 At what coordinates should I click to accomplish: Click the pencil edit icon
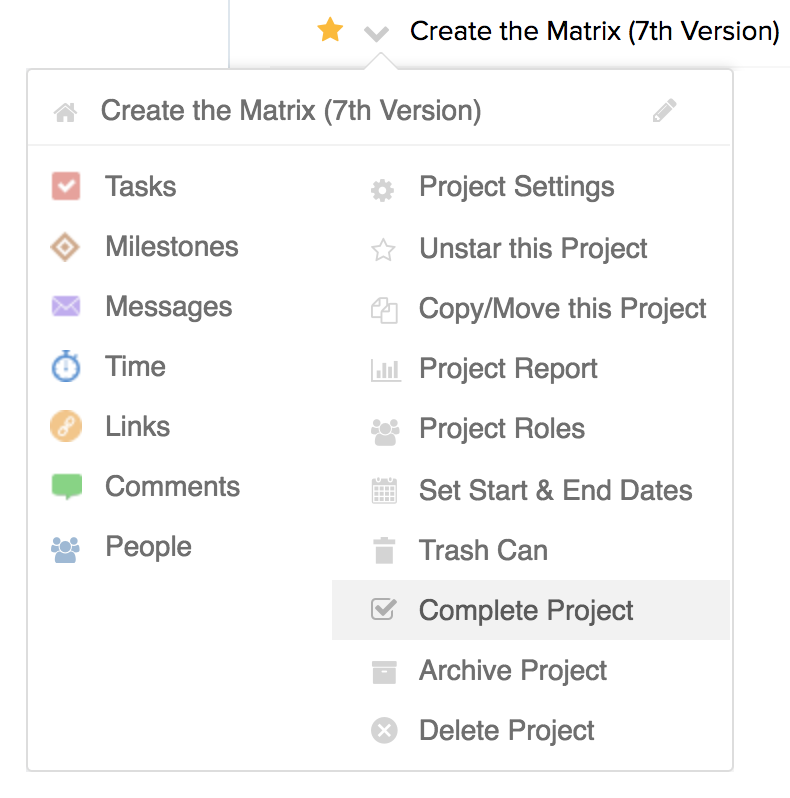click(x=664, y=111)
